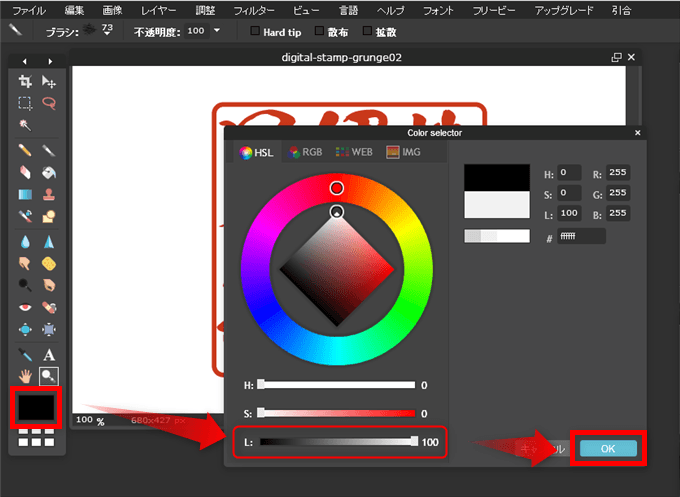Viewport: 680px width, 497px height.
Task: Open the 不透明度 slider dropdown arrow
Action: point(217,30)
